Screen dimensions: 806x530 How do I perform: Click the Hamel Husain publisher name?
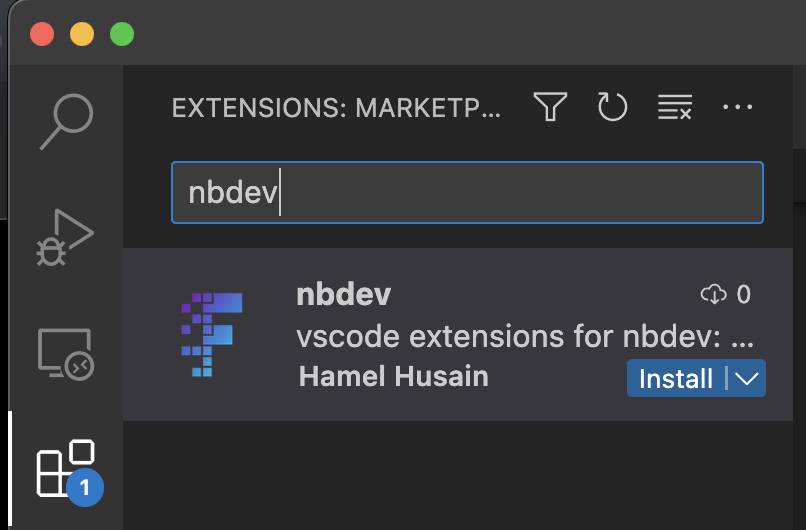[394, 377]
